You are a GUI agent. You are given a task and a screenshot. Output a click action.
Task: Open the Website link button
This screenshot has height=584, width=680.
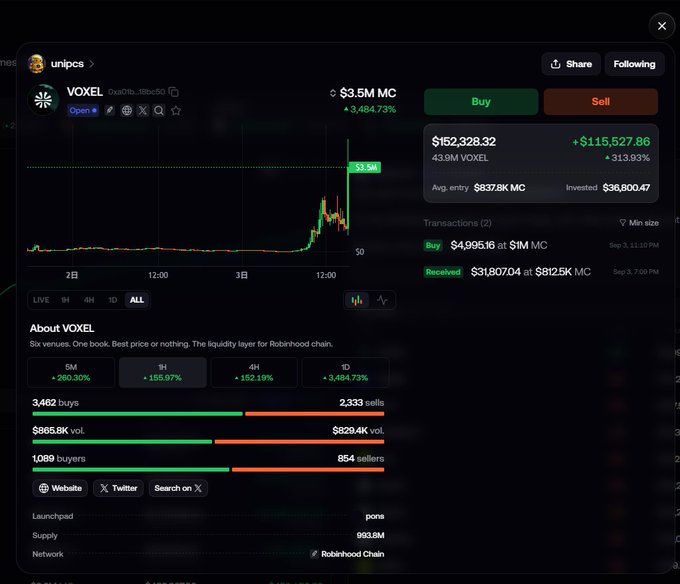[x=60, y=488]
